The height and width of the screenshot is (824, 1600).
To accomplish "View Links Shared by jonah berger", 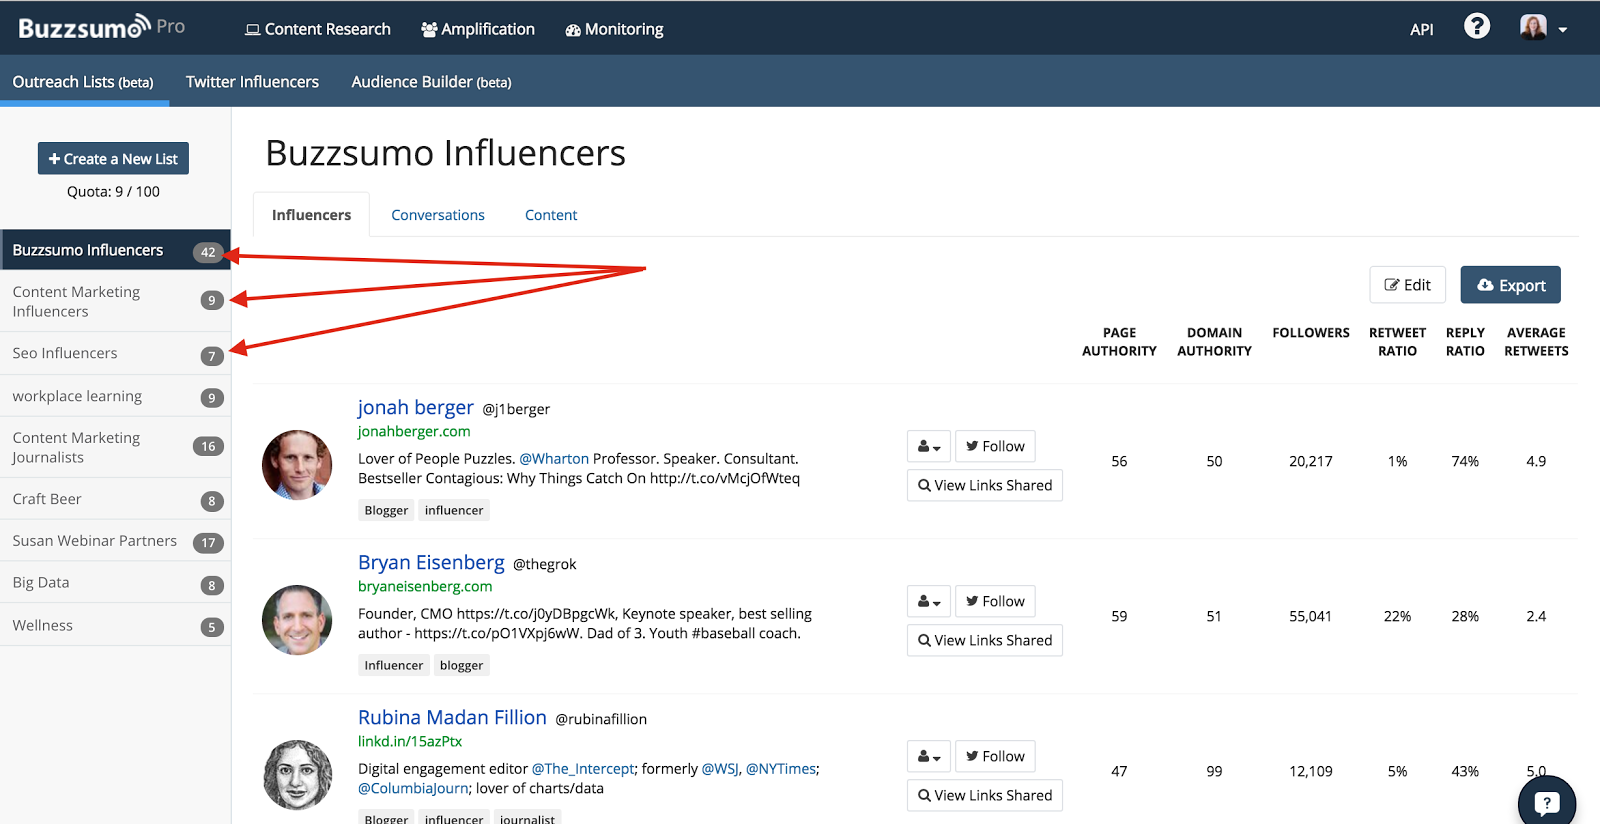I will [985, 485].
